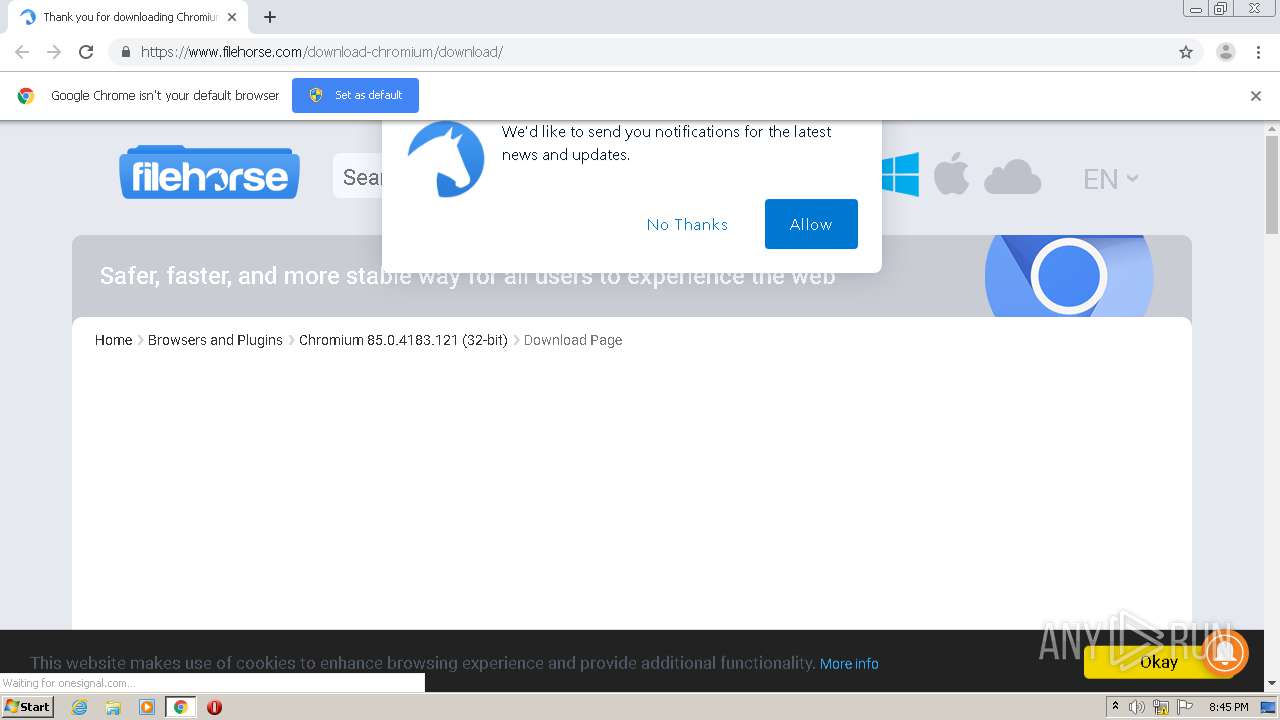The width and height of the screenshot is (1280, 720).
Task: Click No Thanks on notification prompt
Action: click(687, 224)
